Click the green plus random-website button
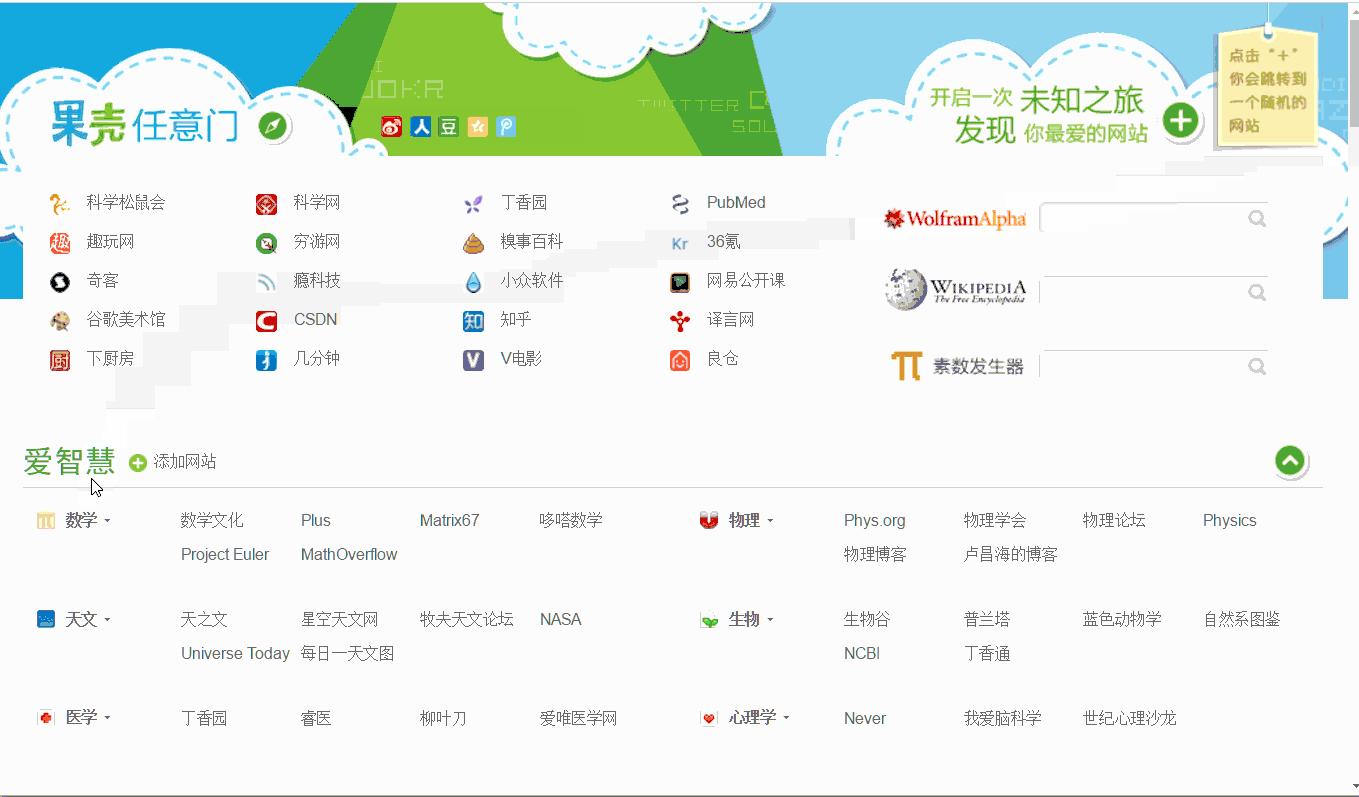This screenshot has height=797, width=1359. pos(1181,119)
